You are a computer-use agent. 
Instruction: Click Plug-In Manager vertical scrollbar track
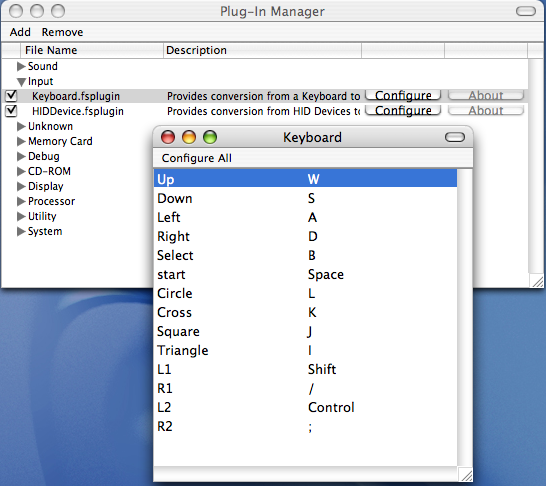[536, 166]
